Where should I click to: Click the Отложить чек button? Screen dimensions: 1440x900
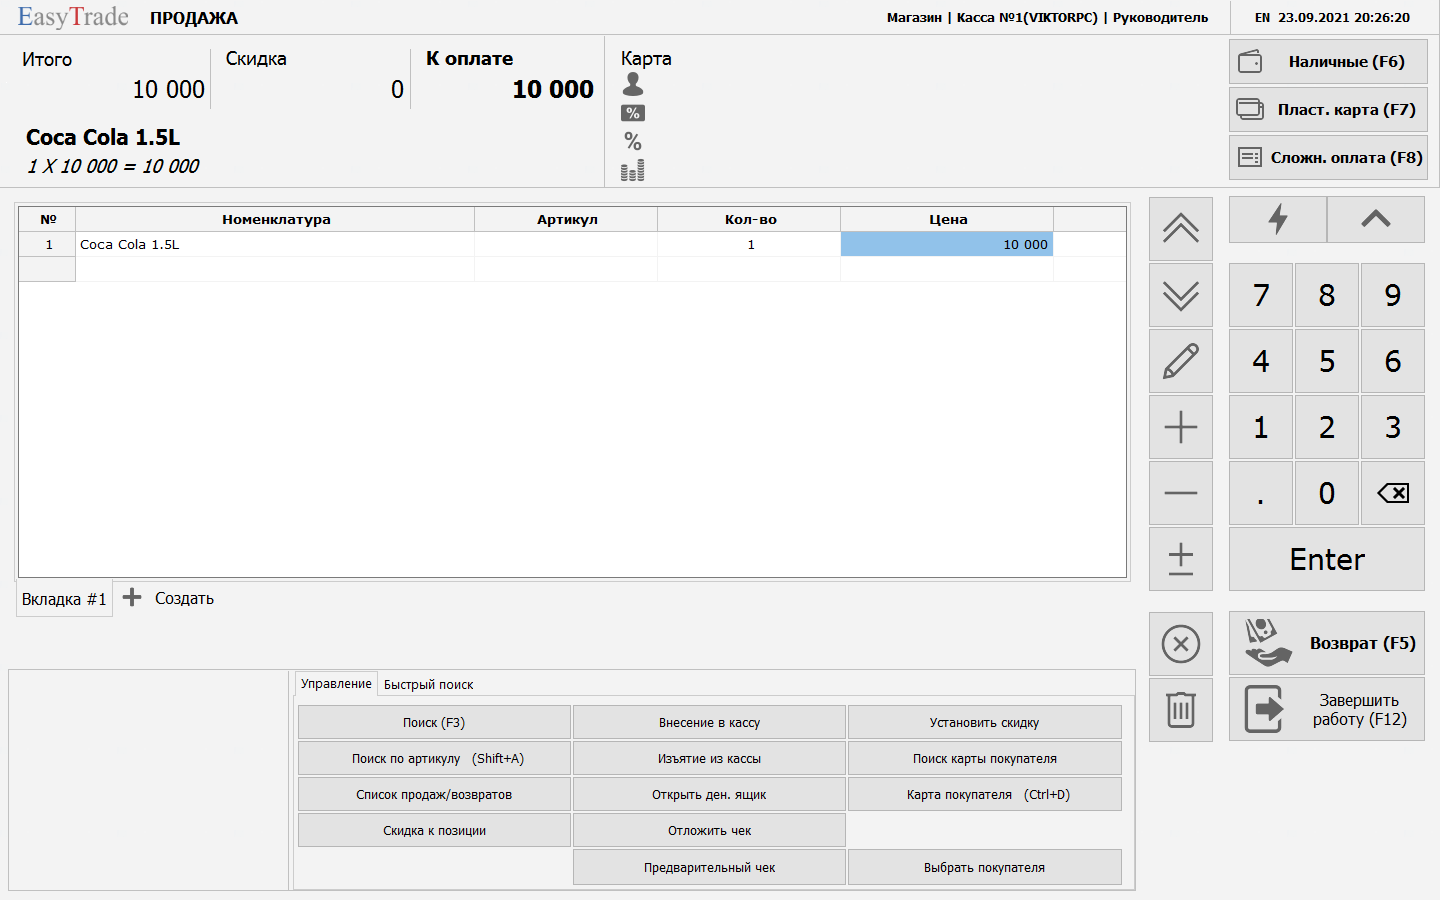709,830
